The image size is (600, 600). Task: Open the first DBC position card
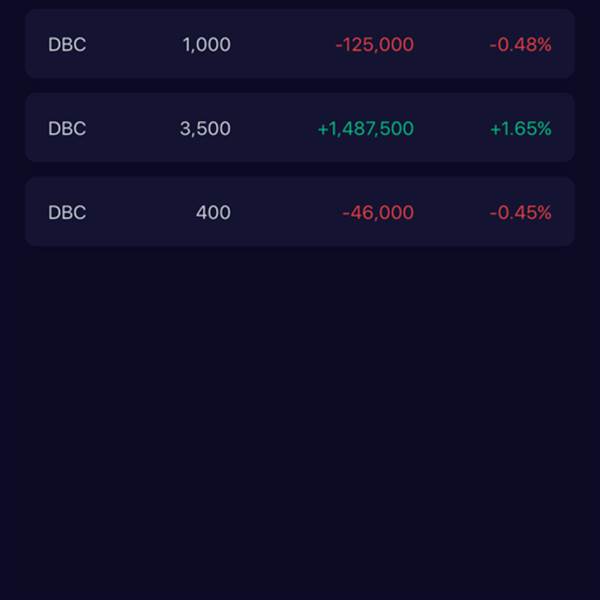(300, 44)
